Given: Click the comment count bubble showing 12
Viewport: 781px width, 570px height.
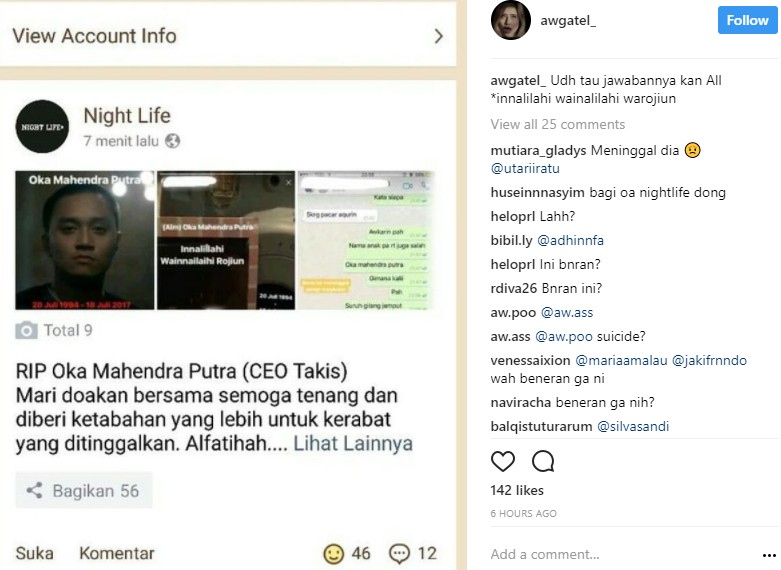Looking at the screenshot, I should click(399, 554).
